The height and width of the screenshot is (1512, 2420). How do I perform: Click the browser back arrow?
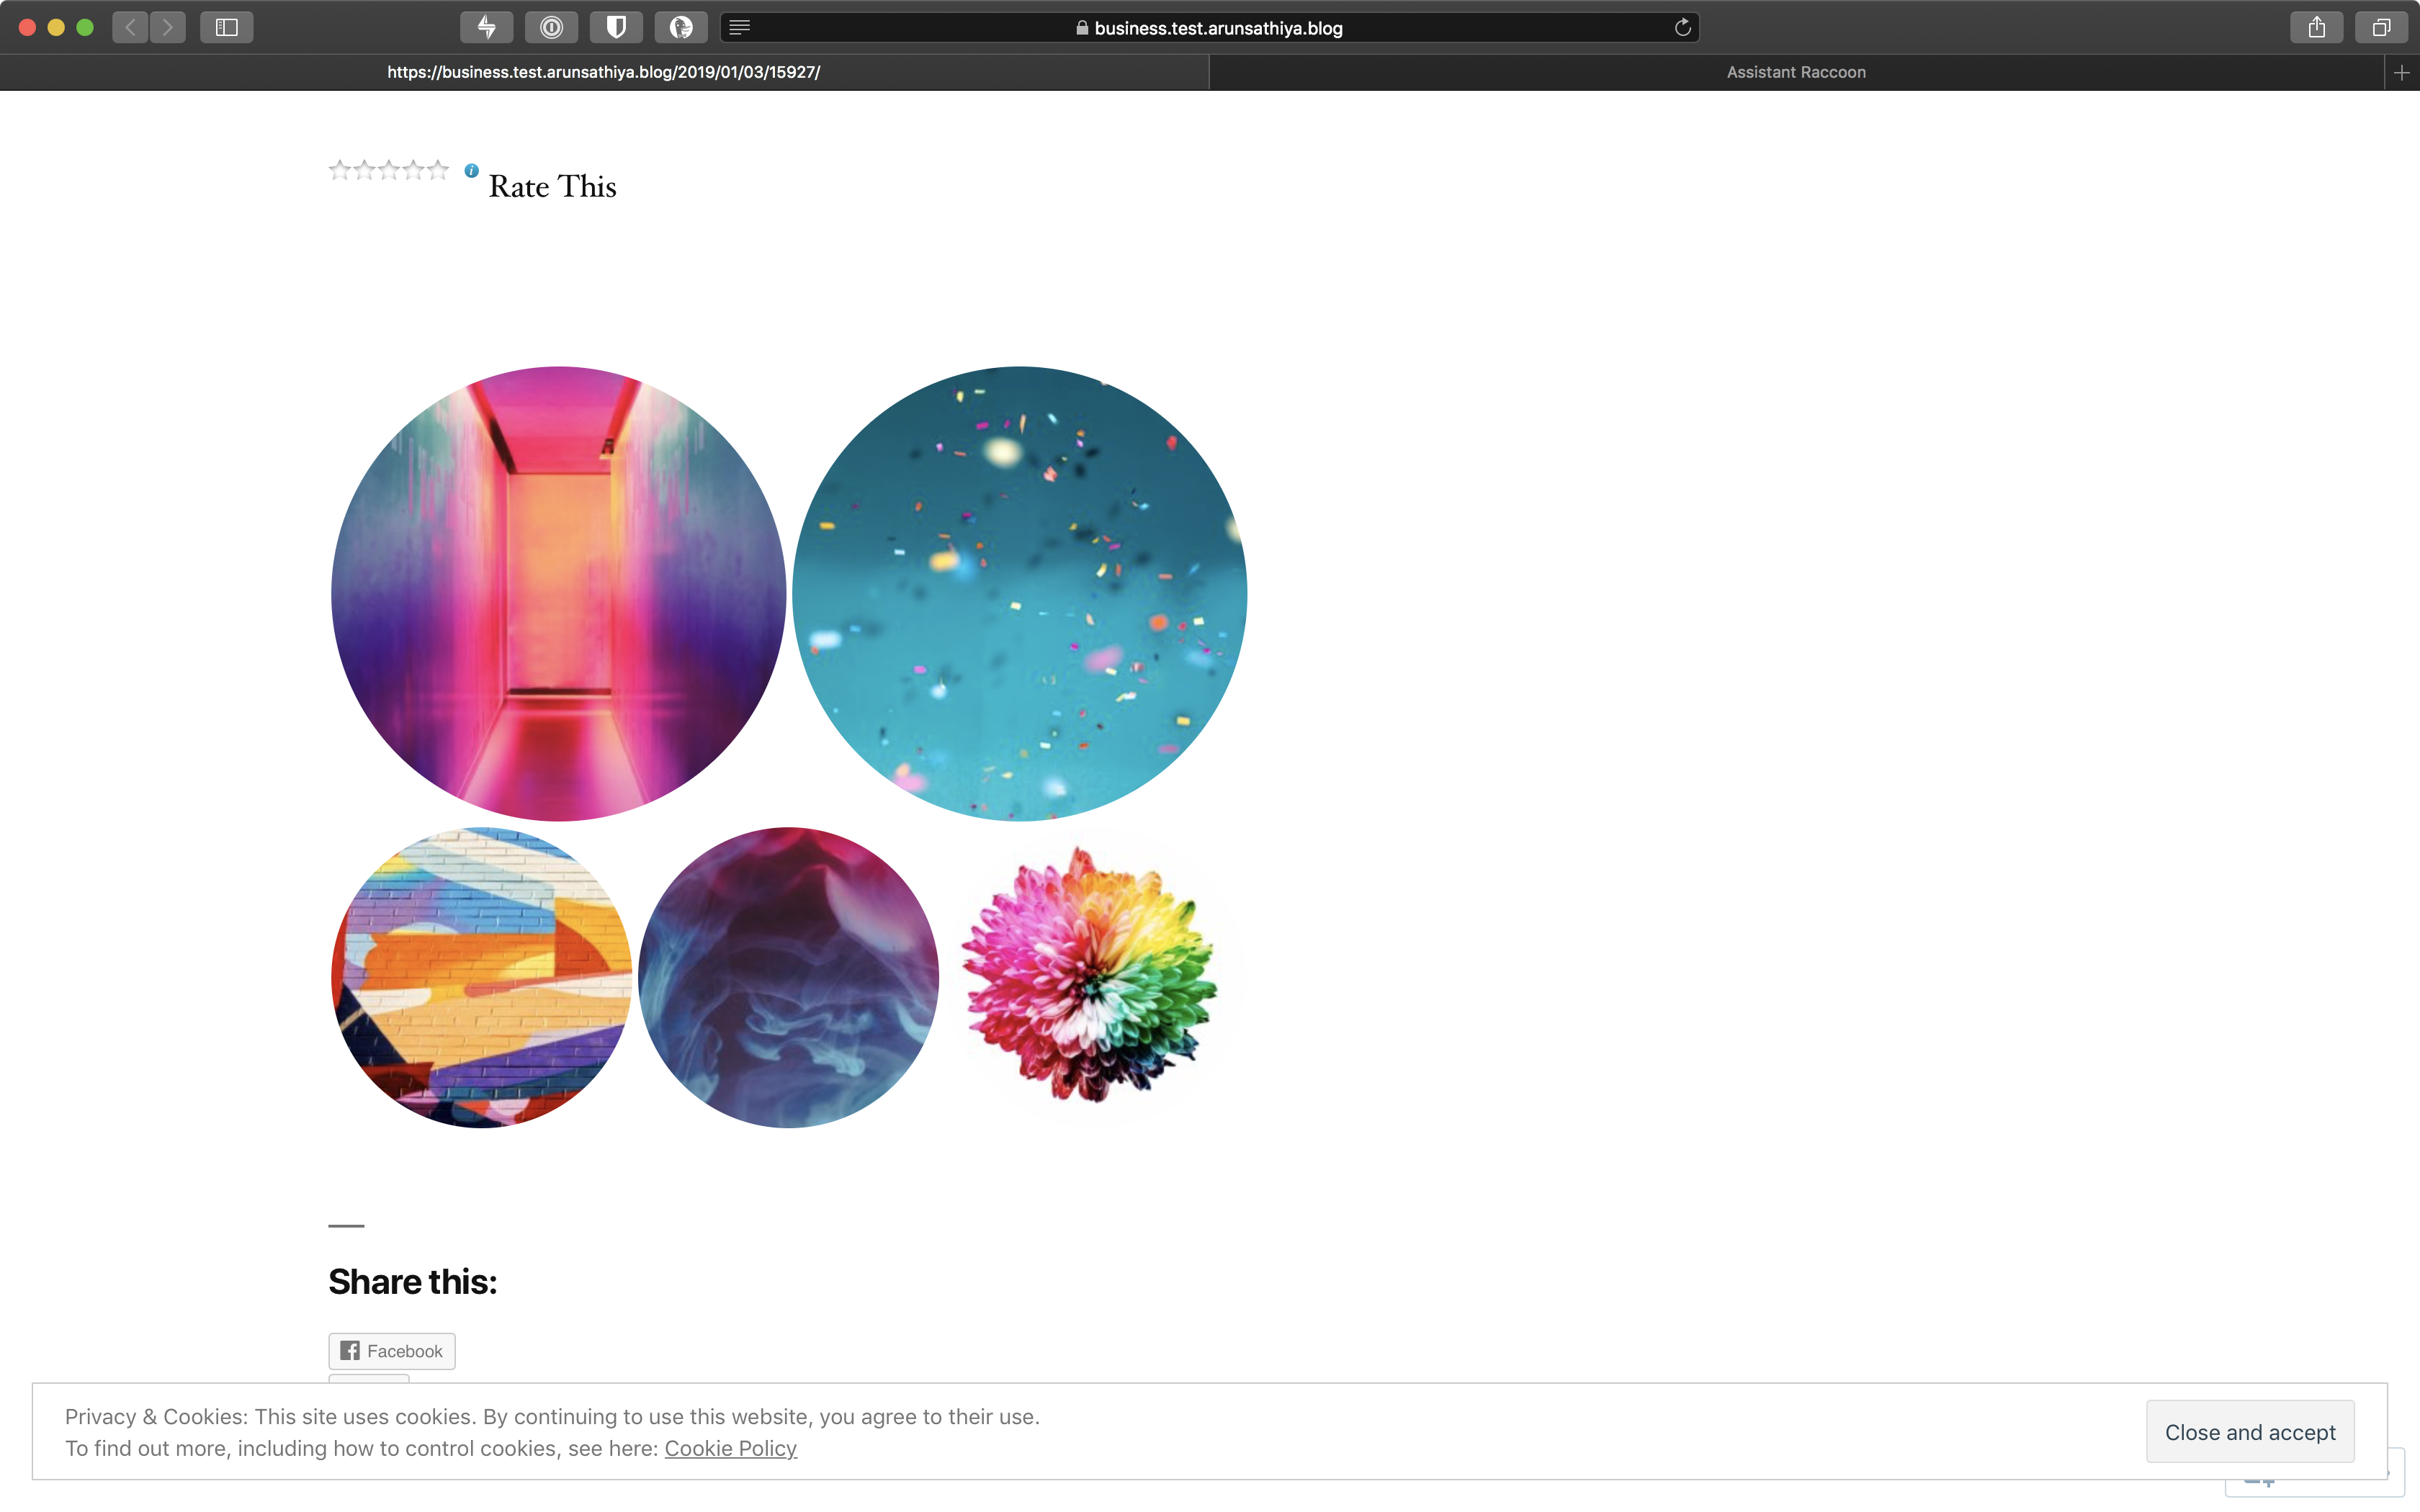coord(129,27)
